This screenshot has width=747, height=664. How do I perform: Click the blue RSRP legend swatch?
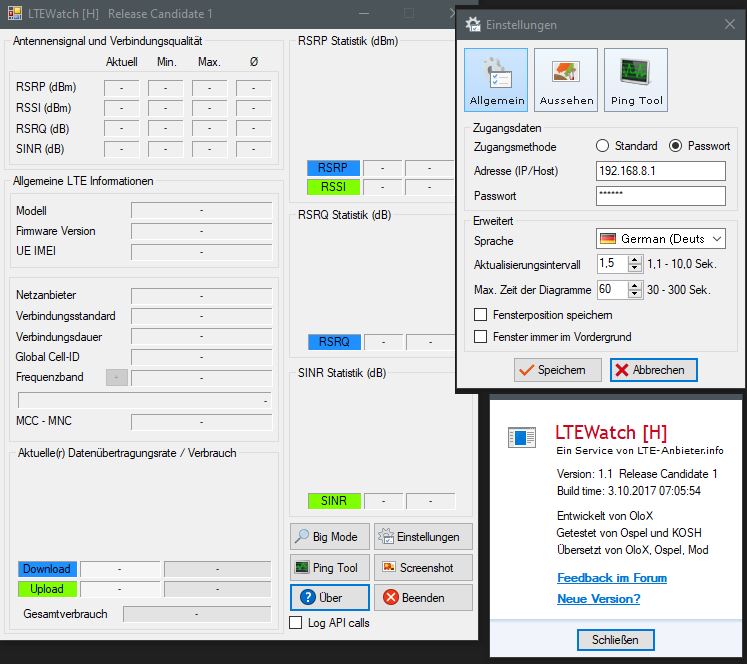point(333,168)
